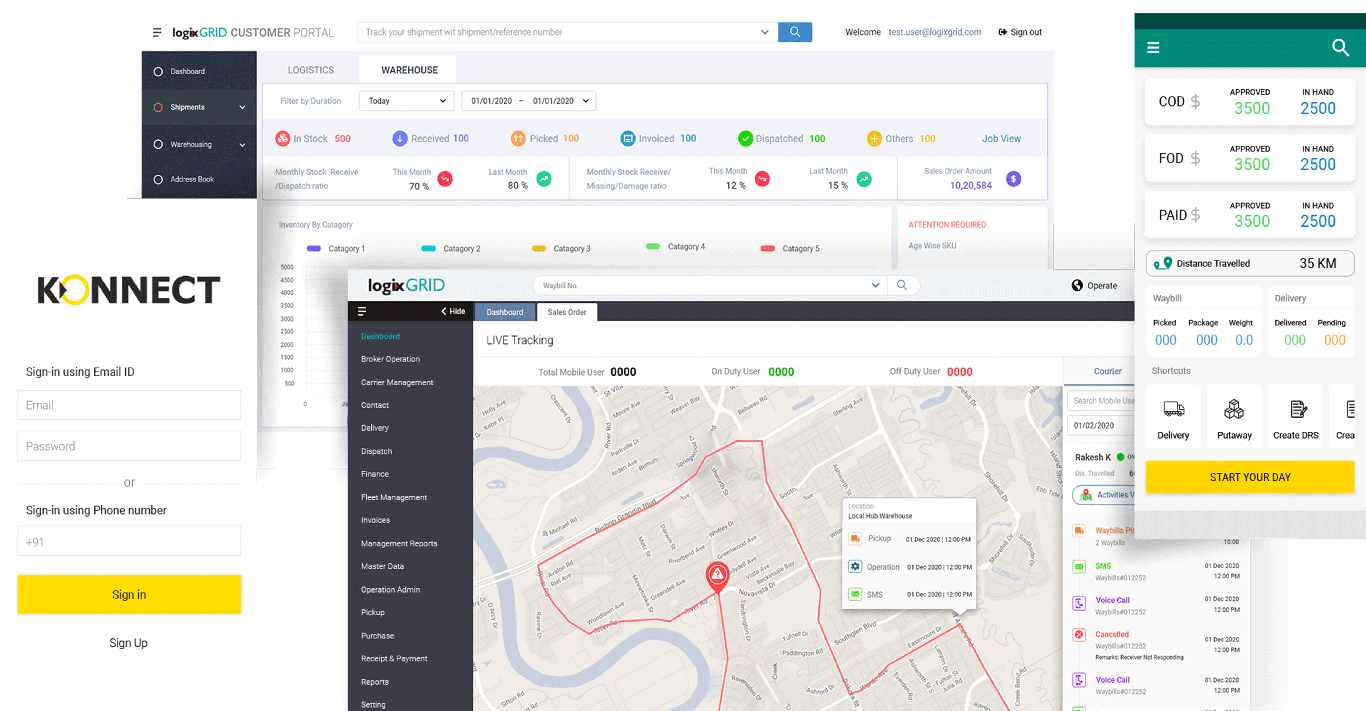Switch to the LOGISTICS tab
The height and width of the screenshot is (711, 1366).
pos(311,70)
